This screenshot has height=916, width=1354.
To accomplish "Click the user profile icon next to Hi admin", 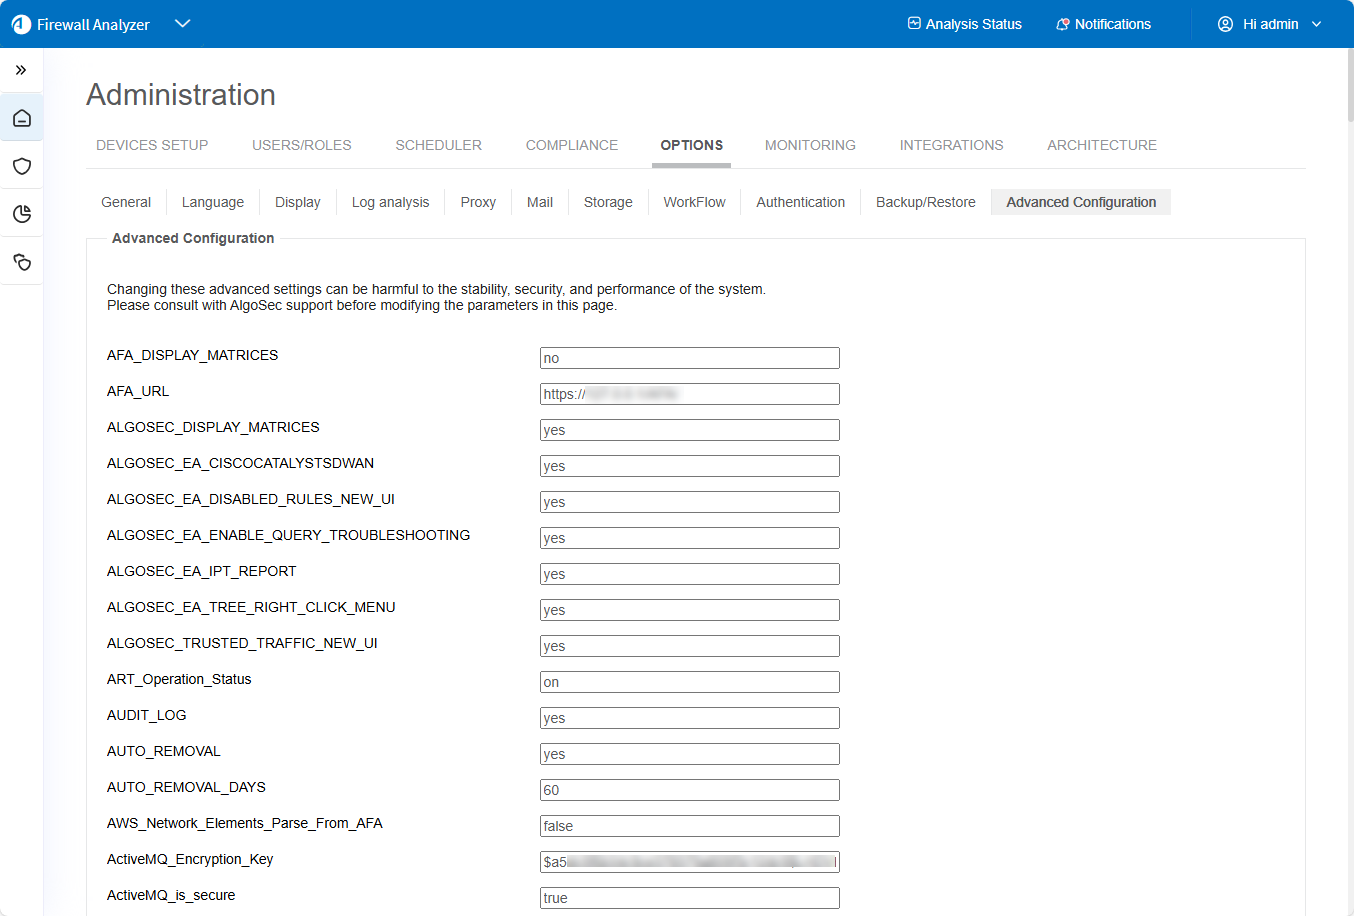I will pyautogui.click(x=1225, y=24).
